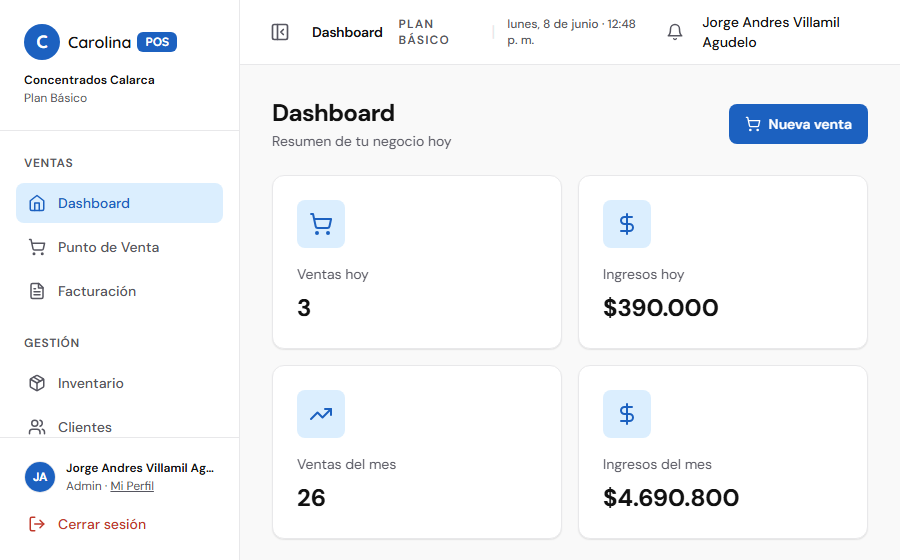Viewport: 900px width, 560px height.
Task: Click the Ingresos hoy value $390.000
Action: click(x=661, y=308)
